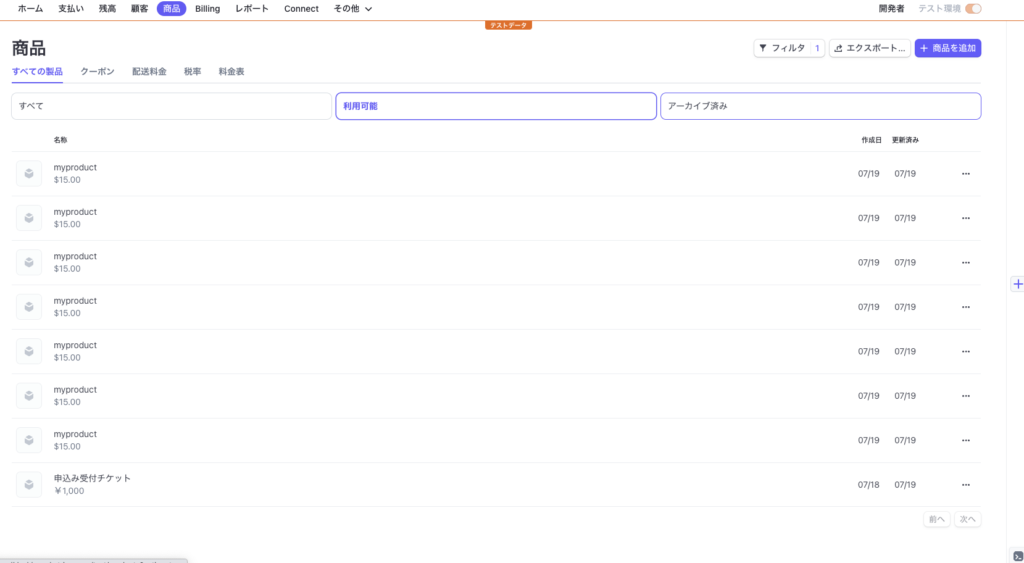Click the plus icon on the right edge
Viewport: 1024px width, 563px height.
tap(1018, 284)
